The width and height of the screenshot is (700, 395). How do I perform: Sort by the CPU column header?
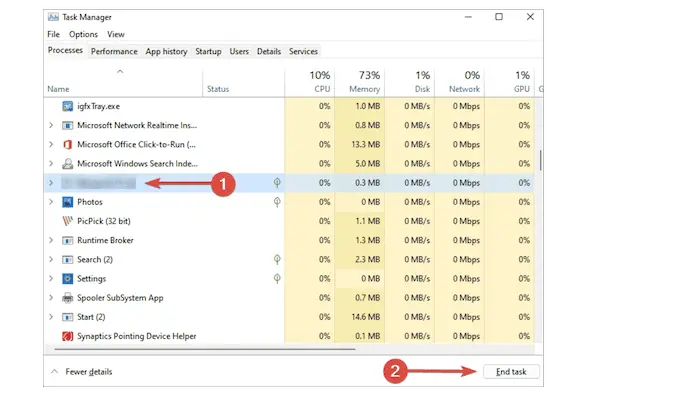(310, 82)
